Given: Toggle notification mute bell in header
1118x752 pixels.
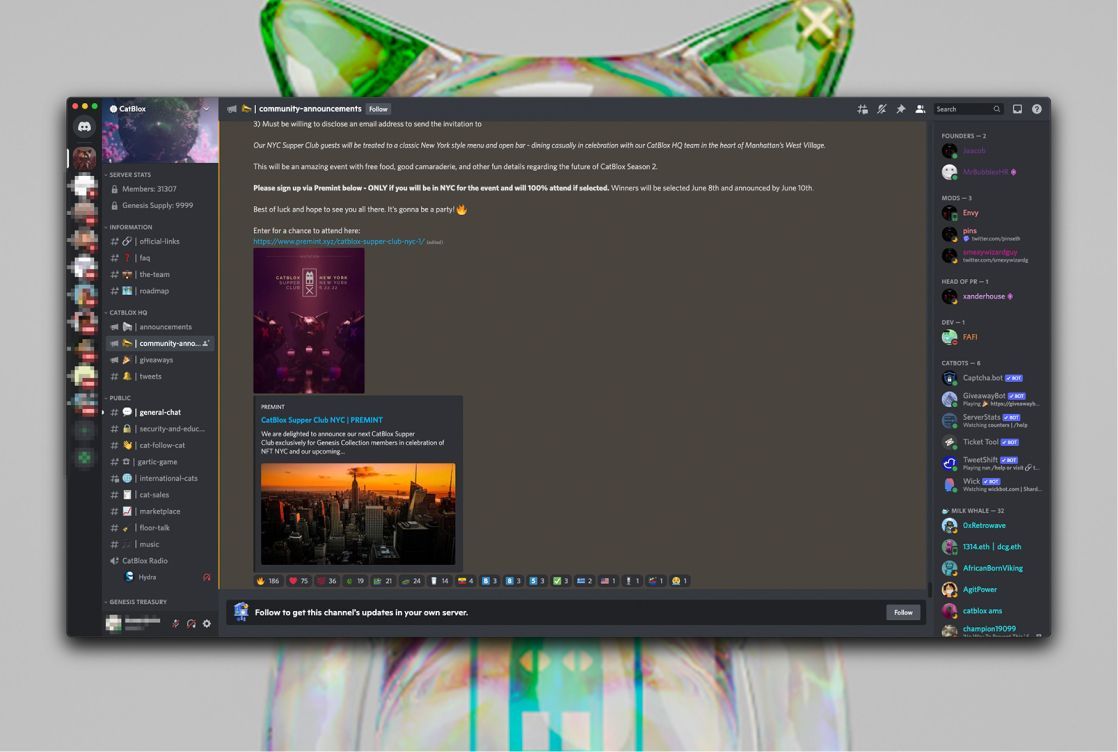Looking at the screenshot, I should coord(881,109).
